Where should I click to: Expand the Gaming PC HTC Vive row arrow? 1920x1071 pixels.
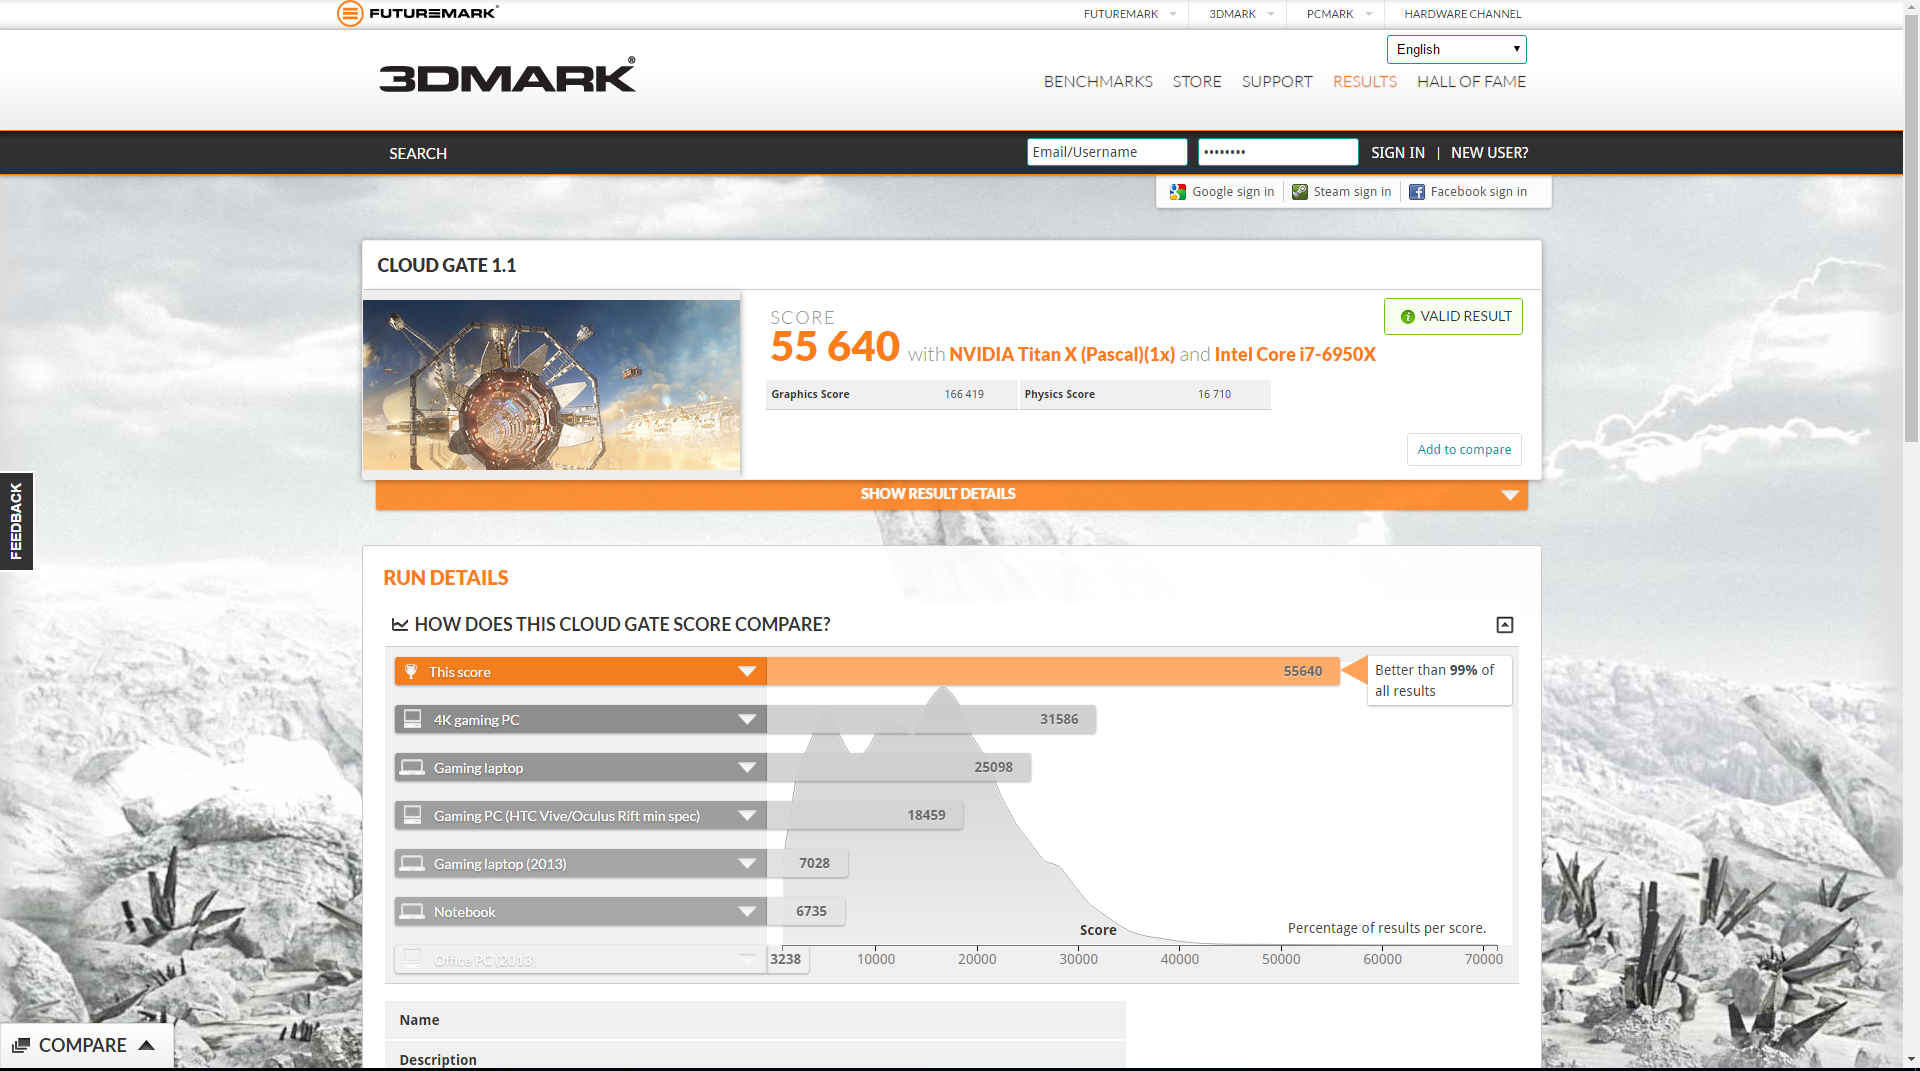tap(747, 815)
